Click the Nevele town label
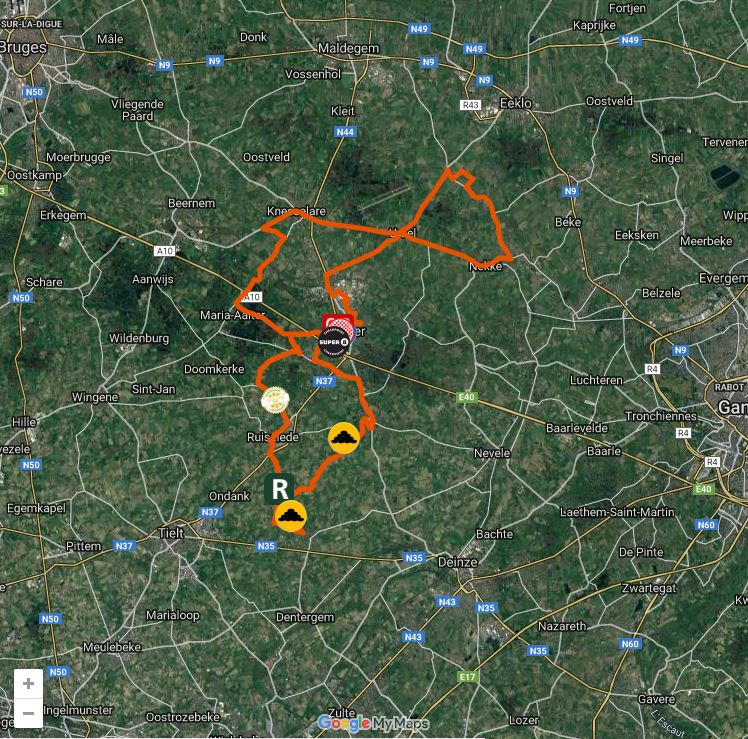Viewport: 748px width, 739px height. 492,453
